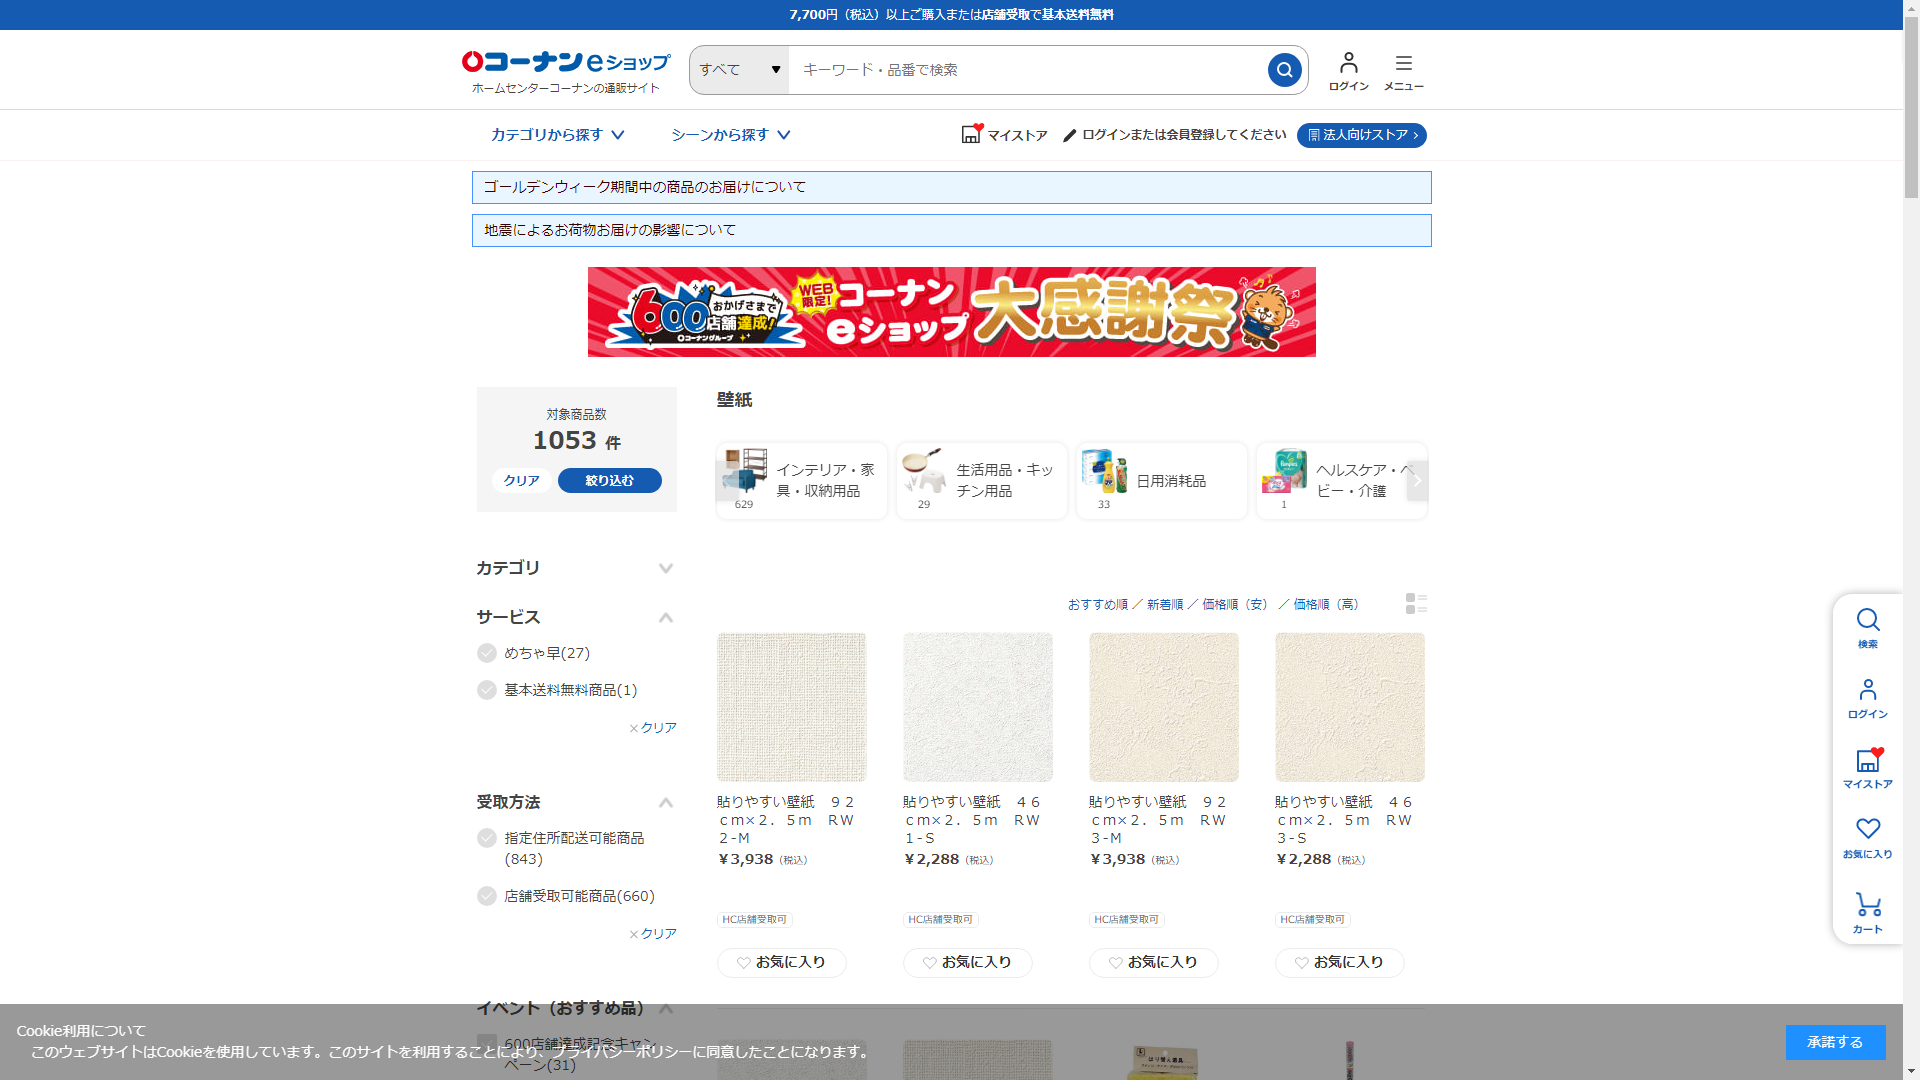Sort products by 価格順（安）
Screen dimensions: 1920x1080
click(1236, 604)
